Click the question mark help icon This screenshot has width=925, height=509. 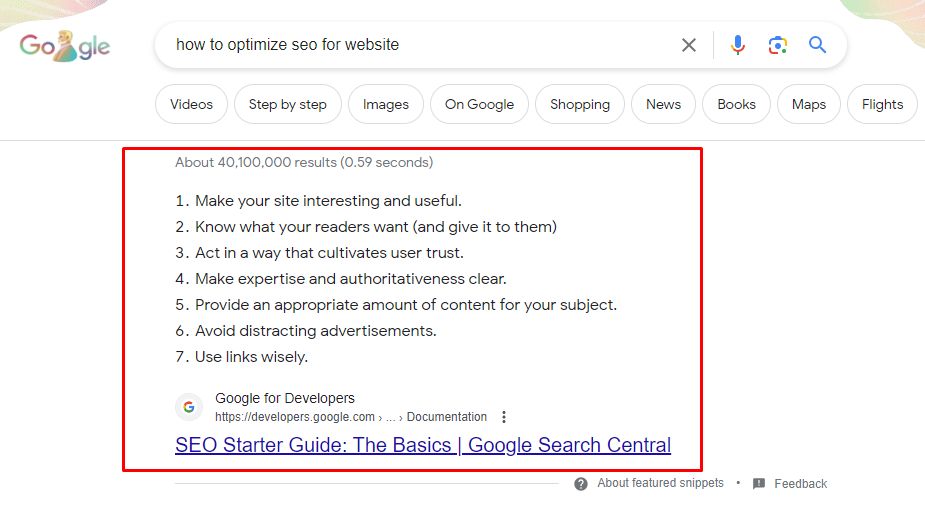point(581,484)
